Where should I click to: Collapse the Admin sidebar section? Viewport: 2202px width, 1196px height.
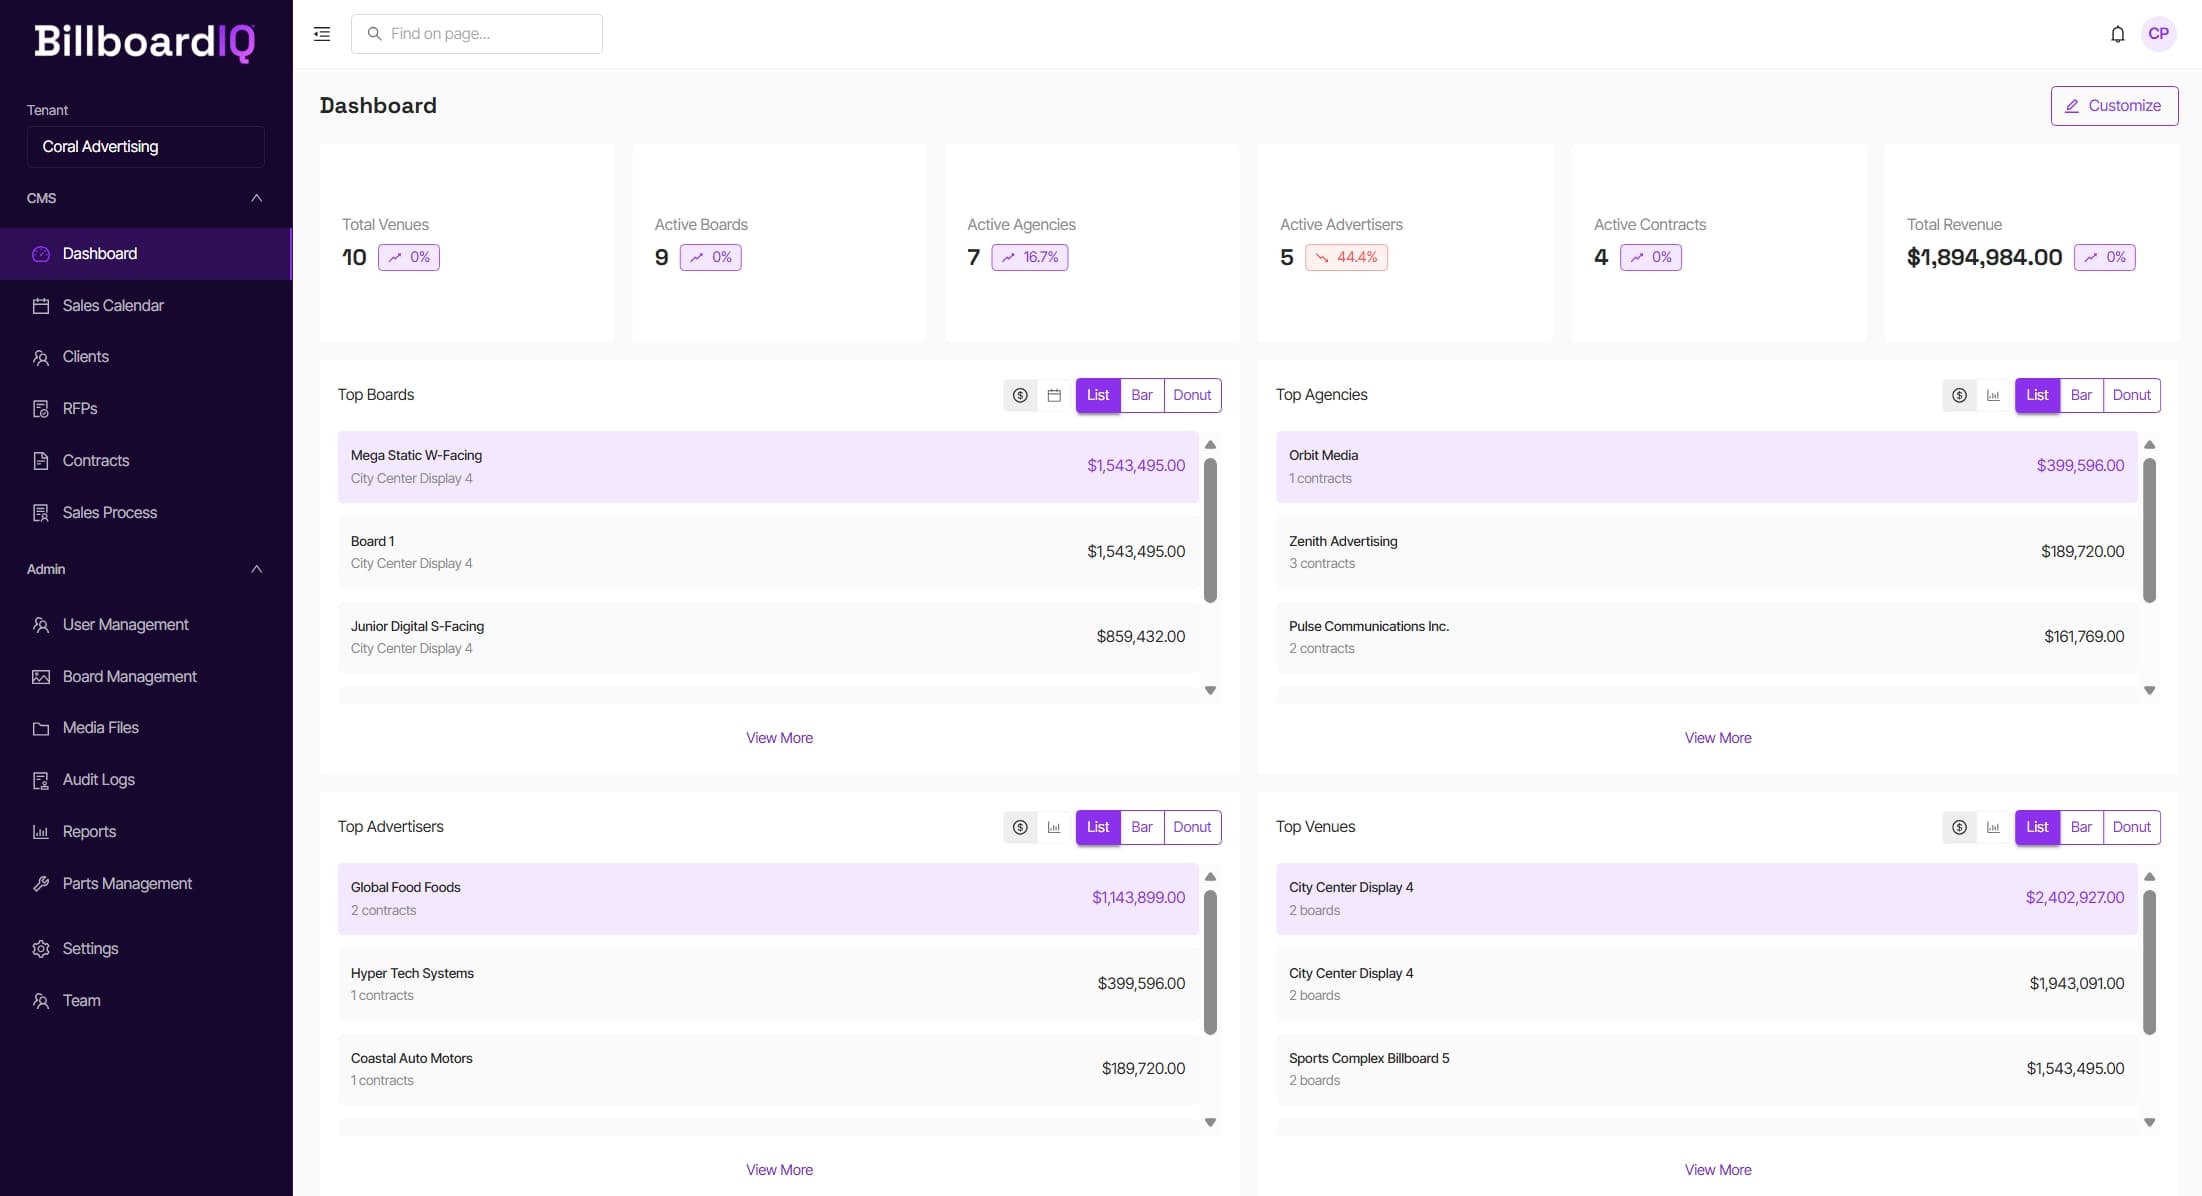pos(256,569)
